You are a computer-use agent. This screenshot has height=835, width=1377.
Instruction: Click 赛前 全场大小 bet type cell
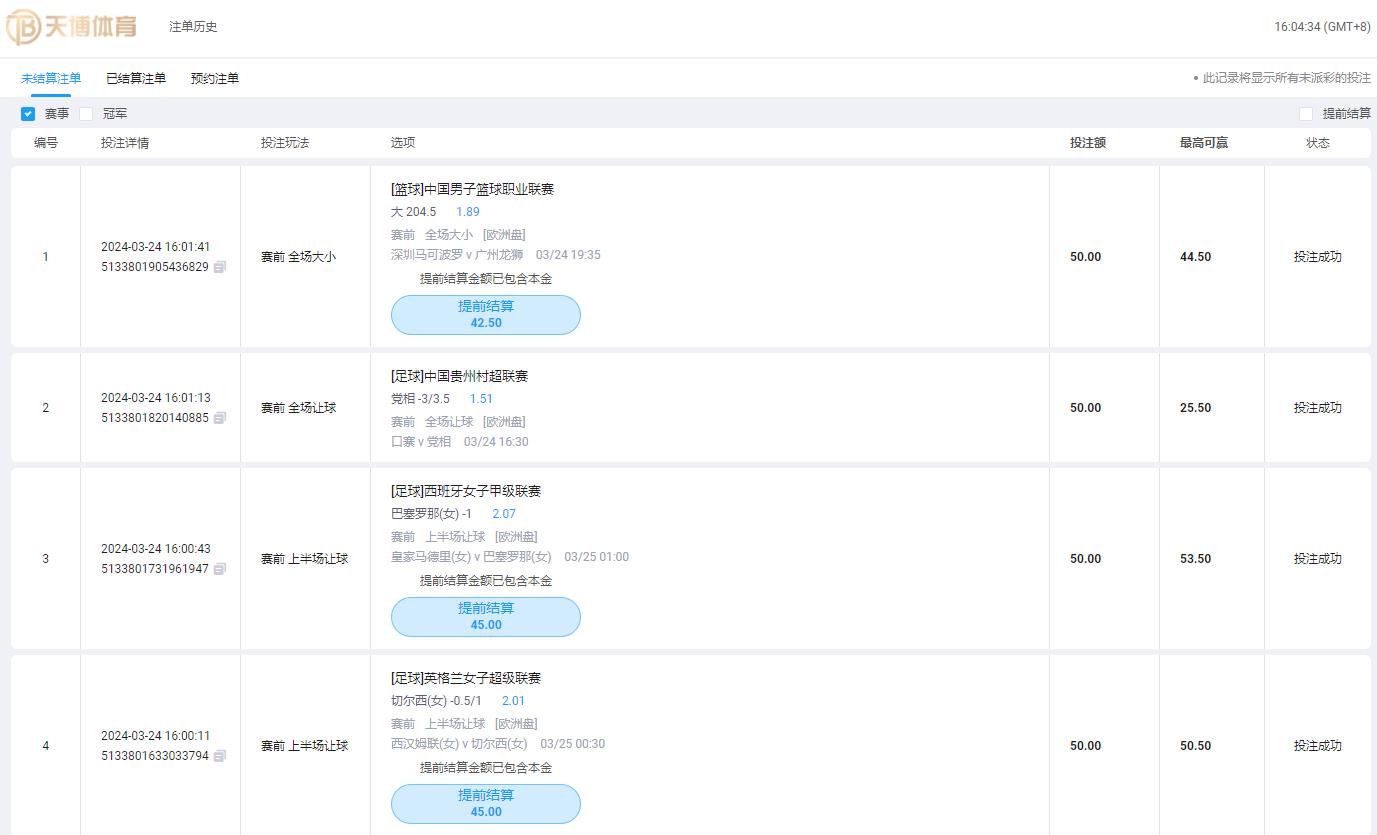point(298,257)
